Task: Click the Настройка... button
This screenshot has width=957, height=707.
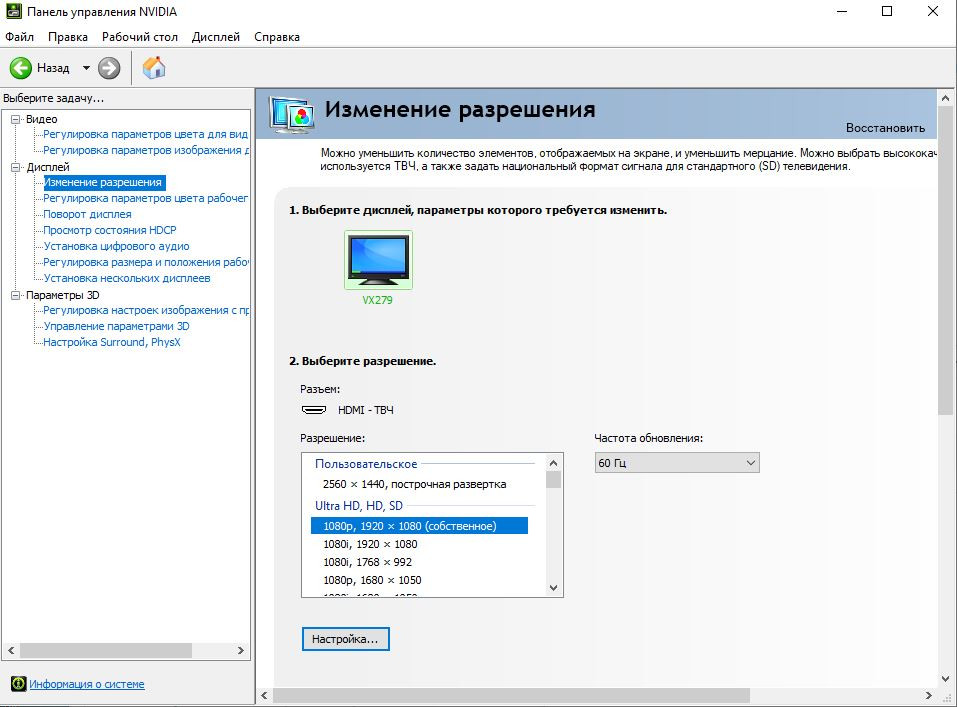Action: click(345, 639)
